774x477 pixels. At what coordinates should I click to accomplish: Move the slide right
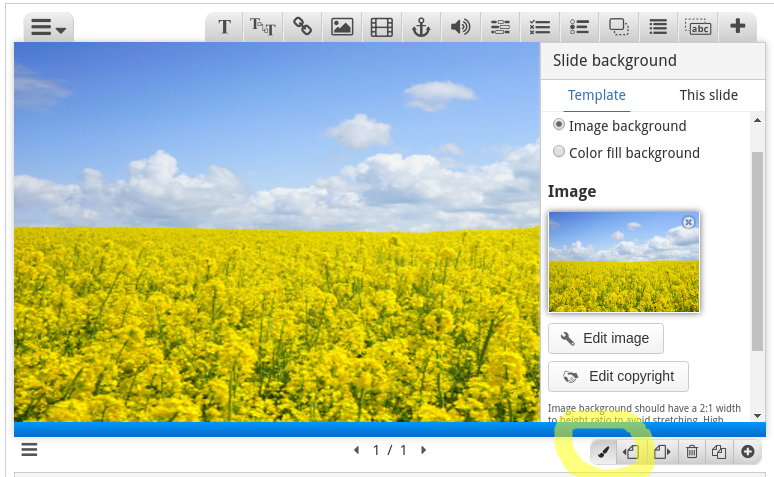click(662, 452)
